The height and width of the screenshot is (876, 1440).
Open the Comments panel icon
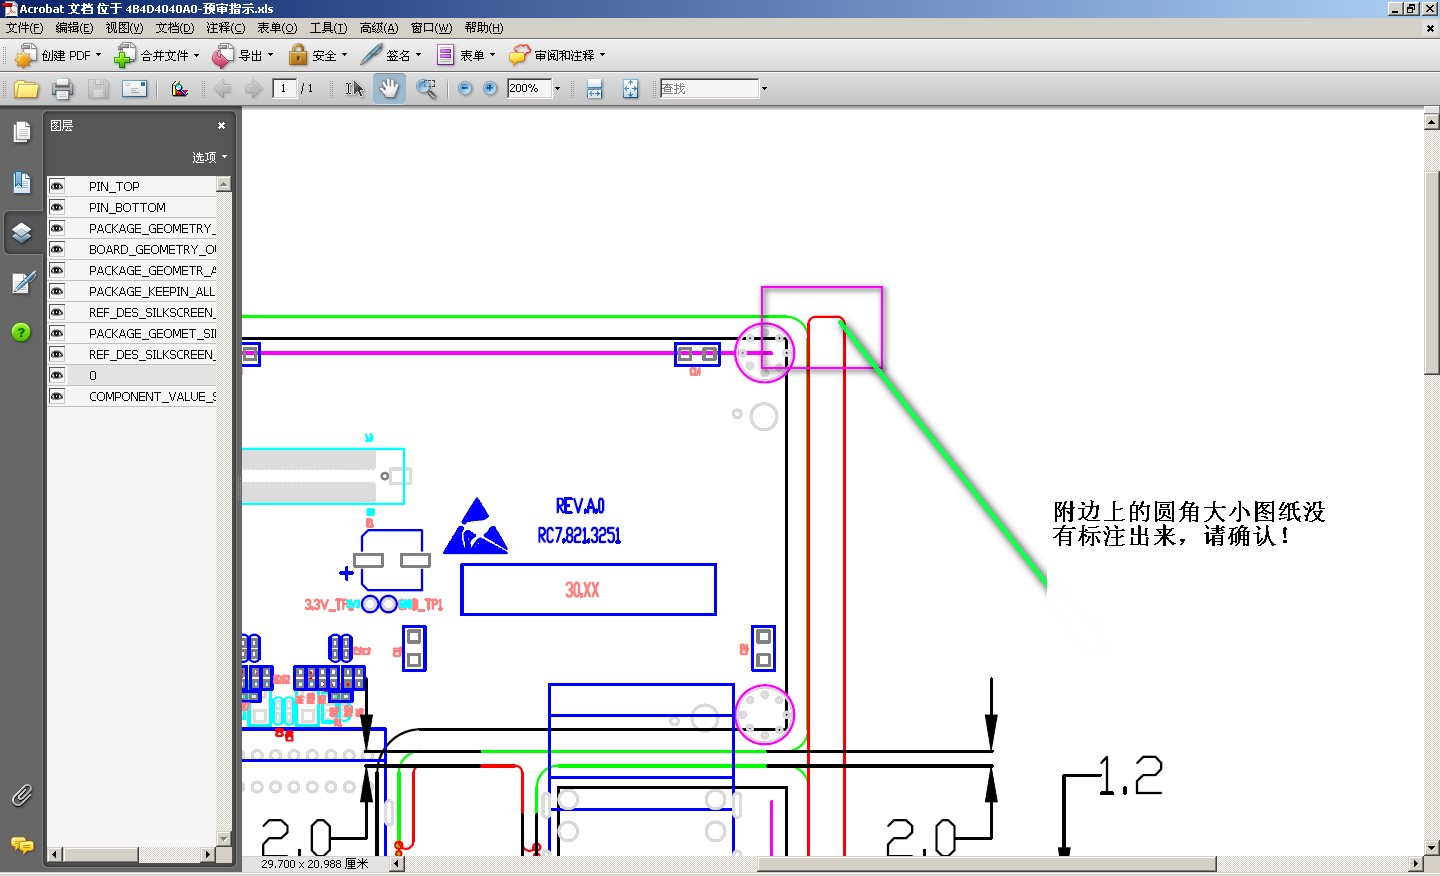(21, 845)
